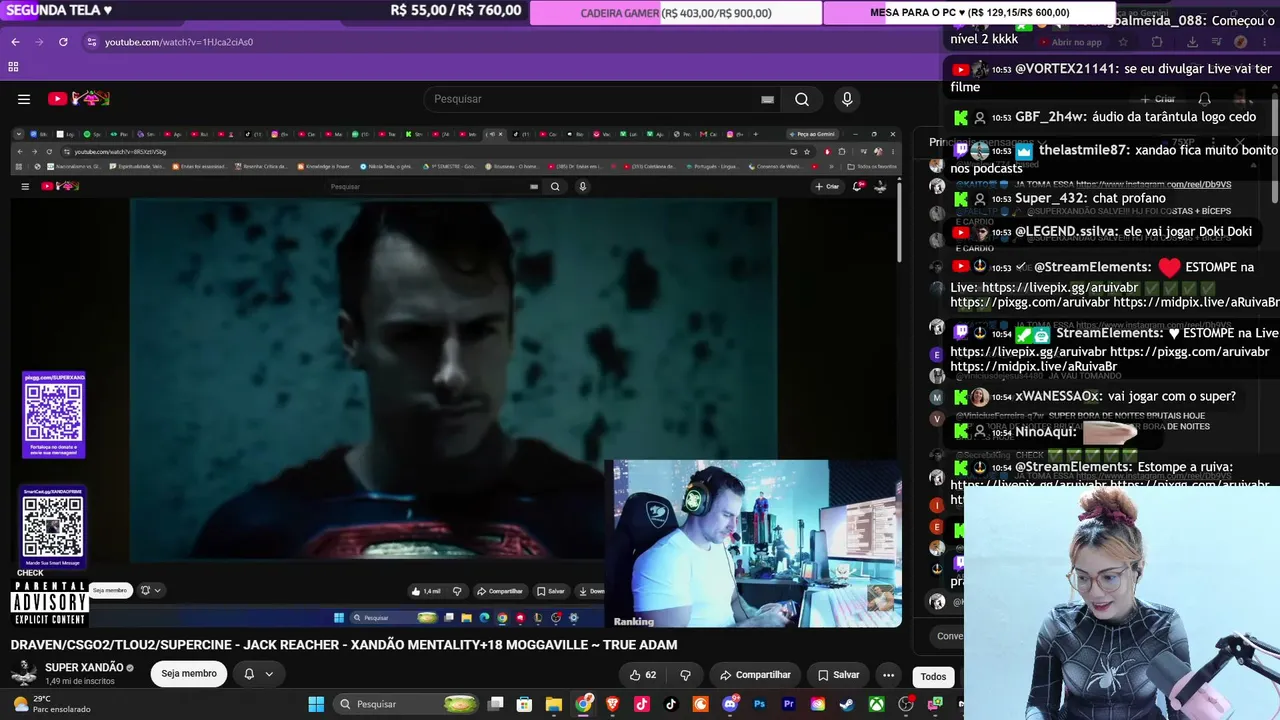
Task: Click Seja membro in the inner video window
Action: 109,590
